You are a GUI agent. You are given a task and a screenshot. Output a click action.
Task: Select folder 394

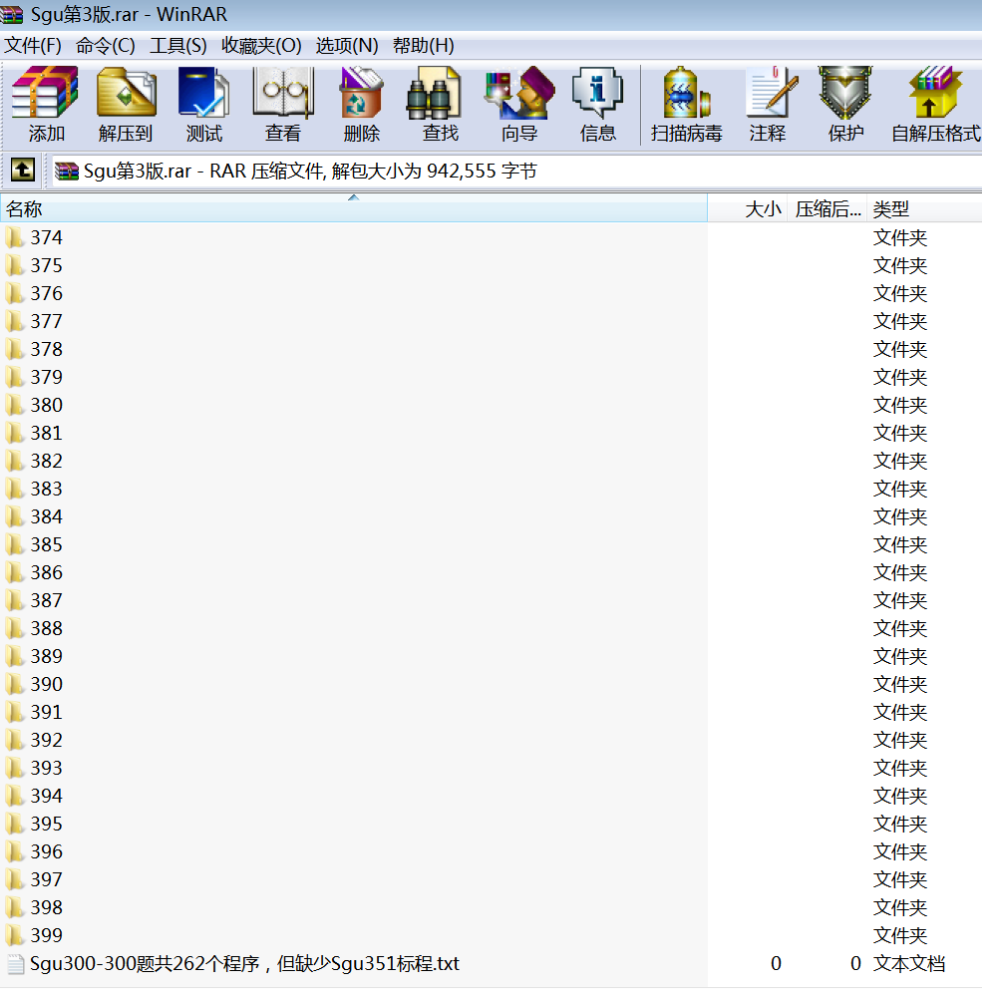click(46, 796)
